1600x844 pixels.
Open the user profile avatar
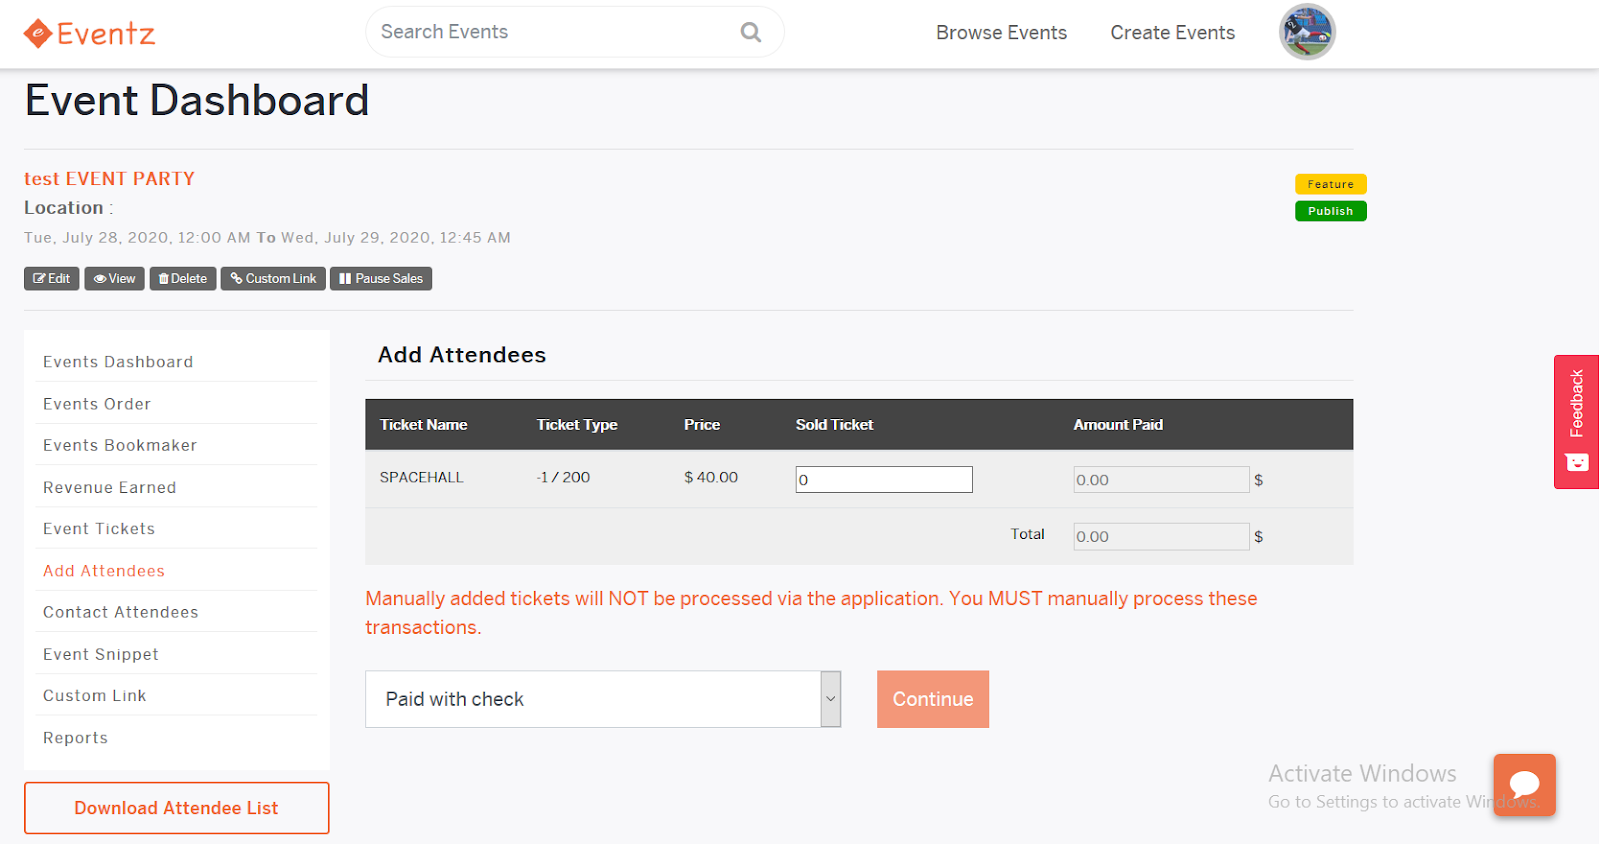(1307, 32)
